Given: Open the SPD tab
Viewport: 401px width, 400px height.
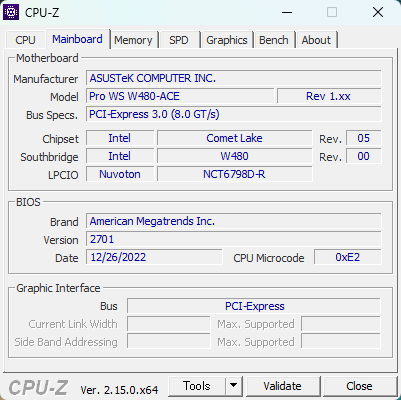Looking at the screenshot, I should click(179, 40).
